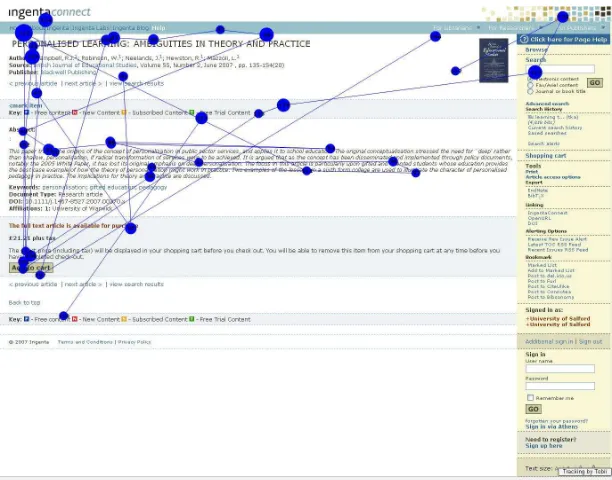Viewport: 612px width, 480px height.
Task: Click into the User name field
Action: [560, 368]
